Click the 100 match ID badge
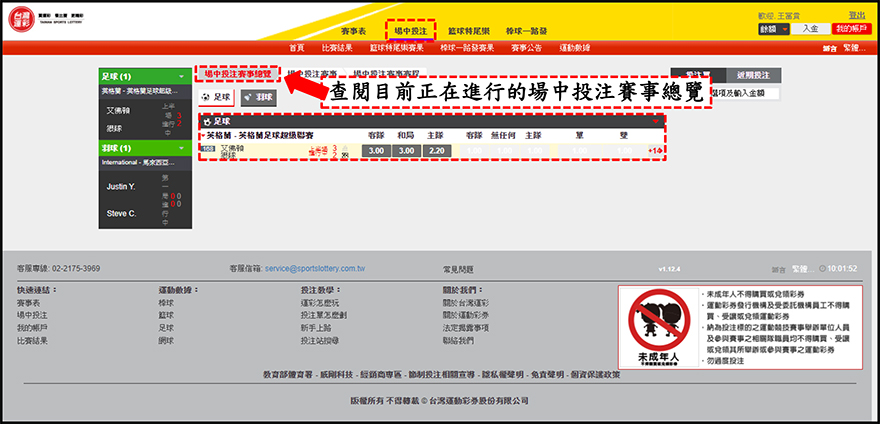This screenshot has height=424, width=880. click(207, 149)
